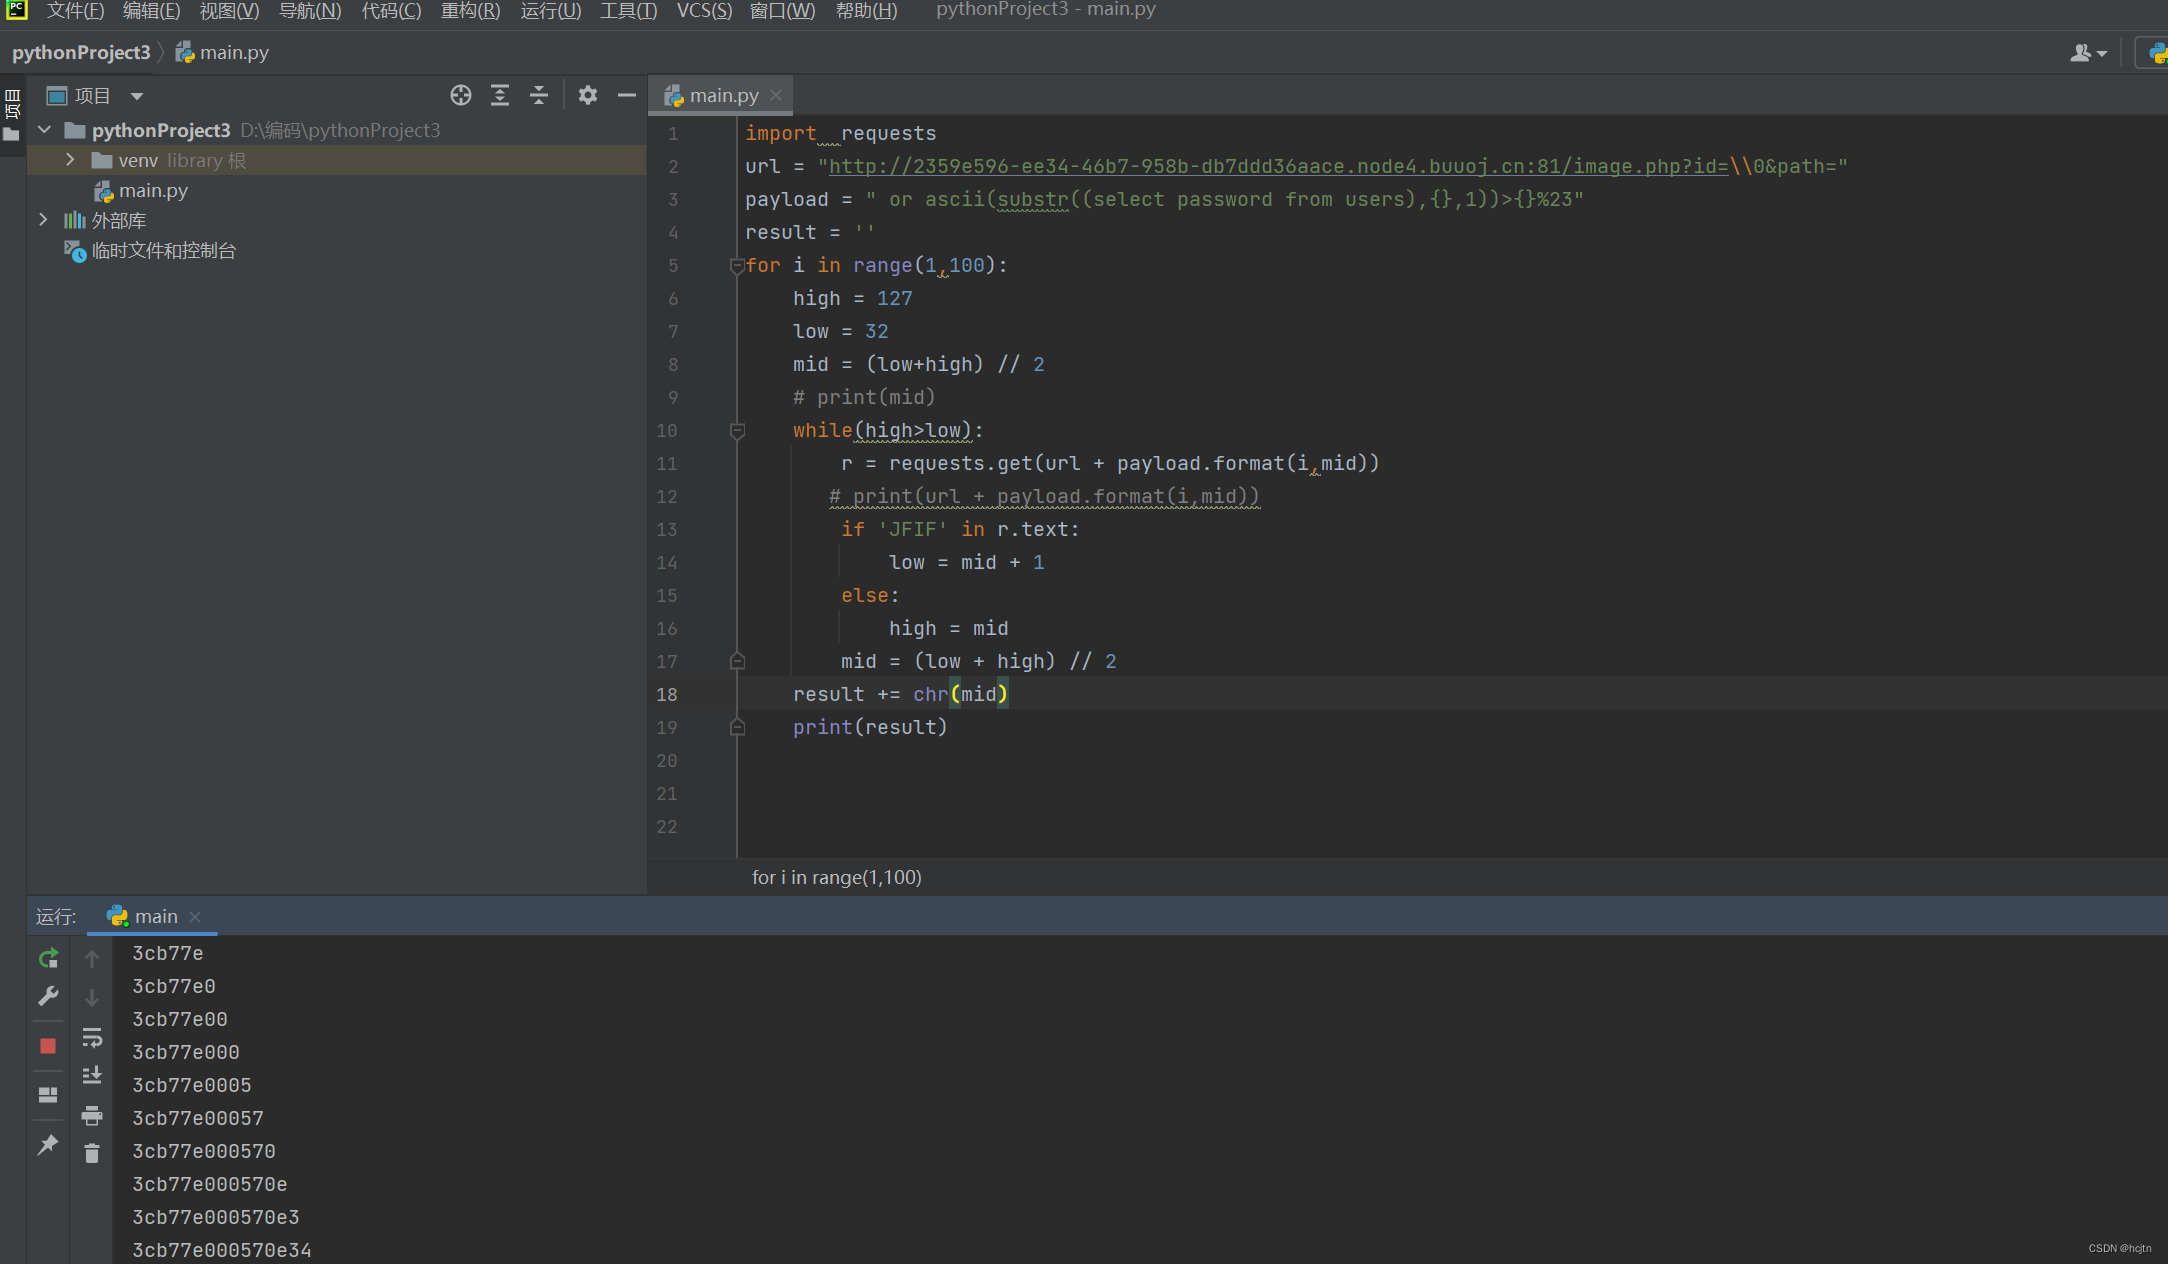Pin the run tab with pin icon

tap(48, 1144)
